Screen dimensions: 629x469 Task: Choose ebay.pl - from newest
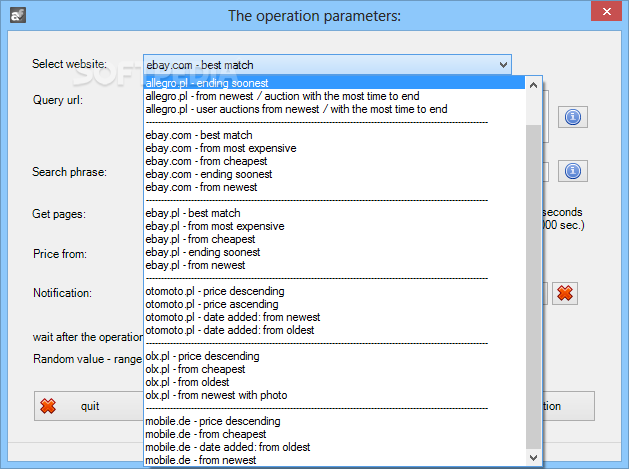334,265
